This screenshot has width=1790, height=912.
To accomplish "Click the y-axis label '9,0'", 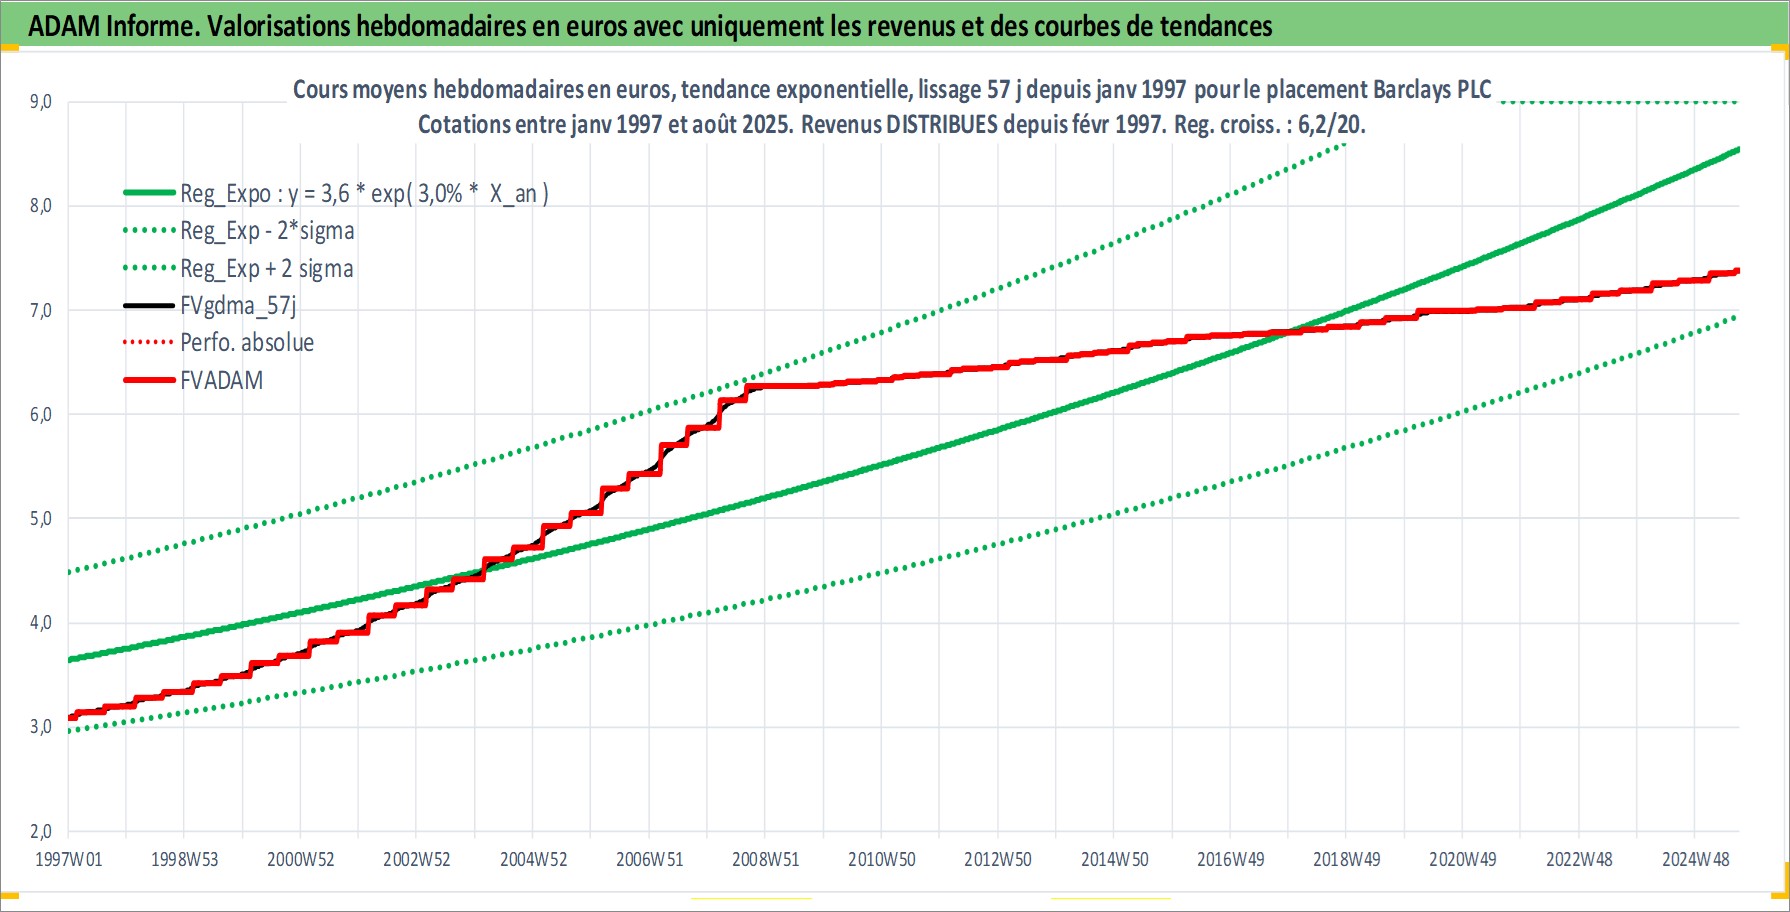I will pos(40,102).
